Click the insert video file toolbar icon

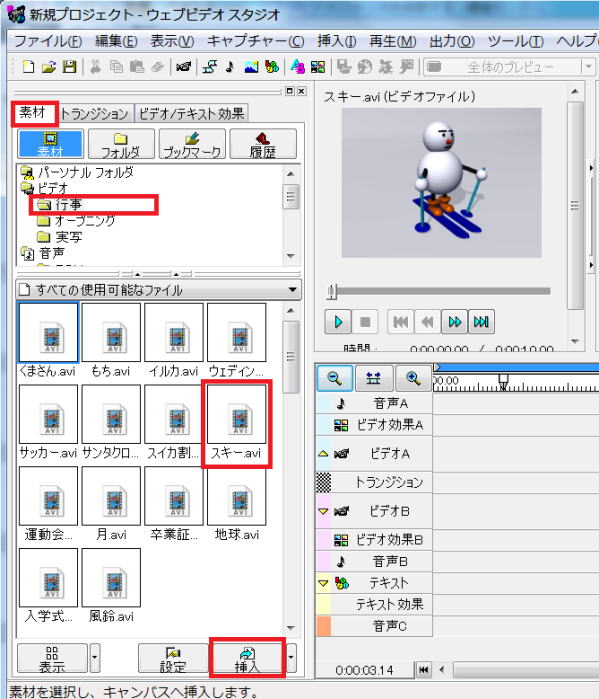(x=209, y=67)
